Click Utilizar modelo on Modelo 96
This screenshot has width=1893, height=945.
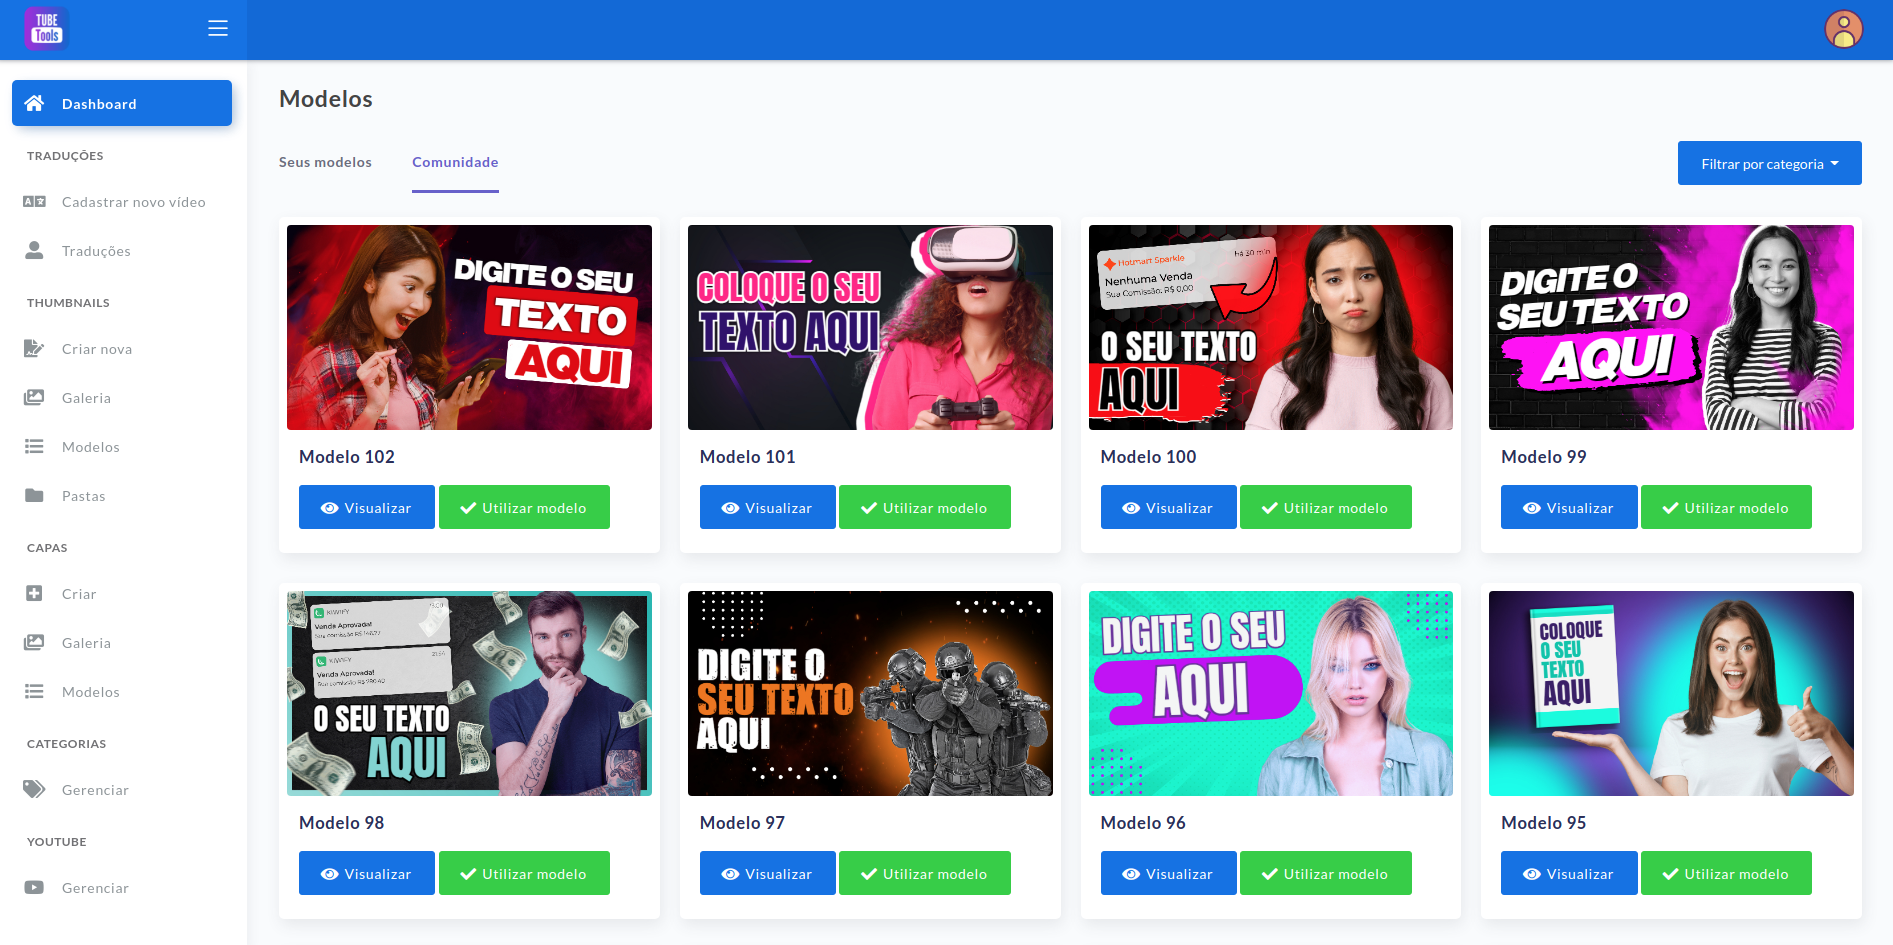1325,873
